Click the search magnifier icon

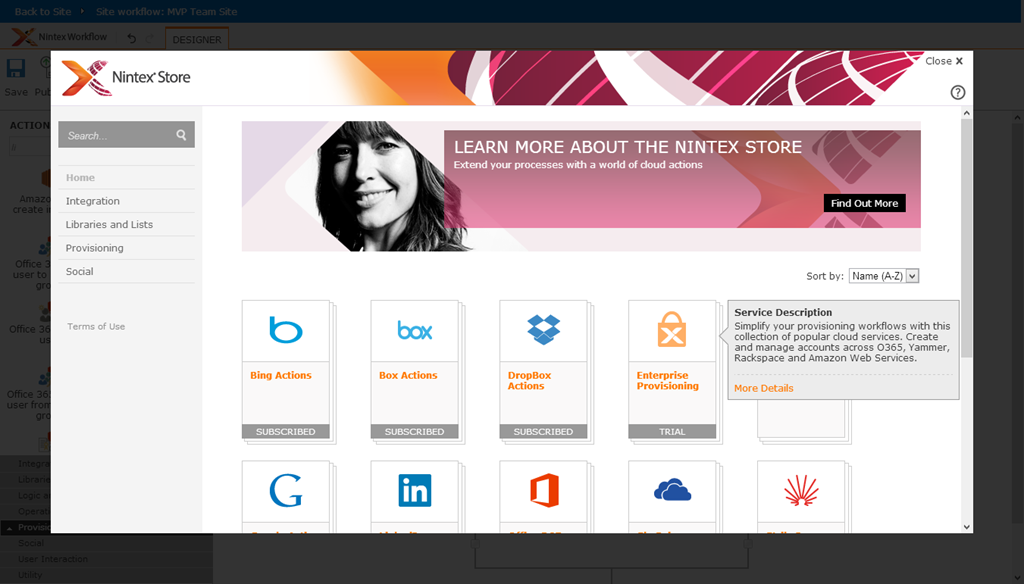tap(181, 135)
